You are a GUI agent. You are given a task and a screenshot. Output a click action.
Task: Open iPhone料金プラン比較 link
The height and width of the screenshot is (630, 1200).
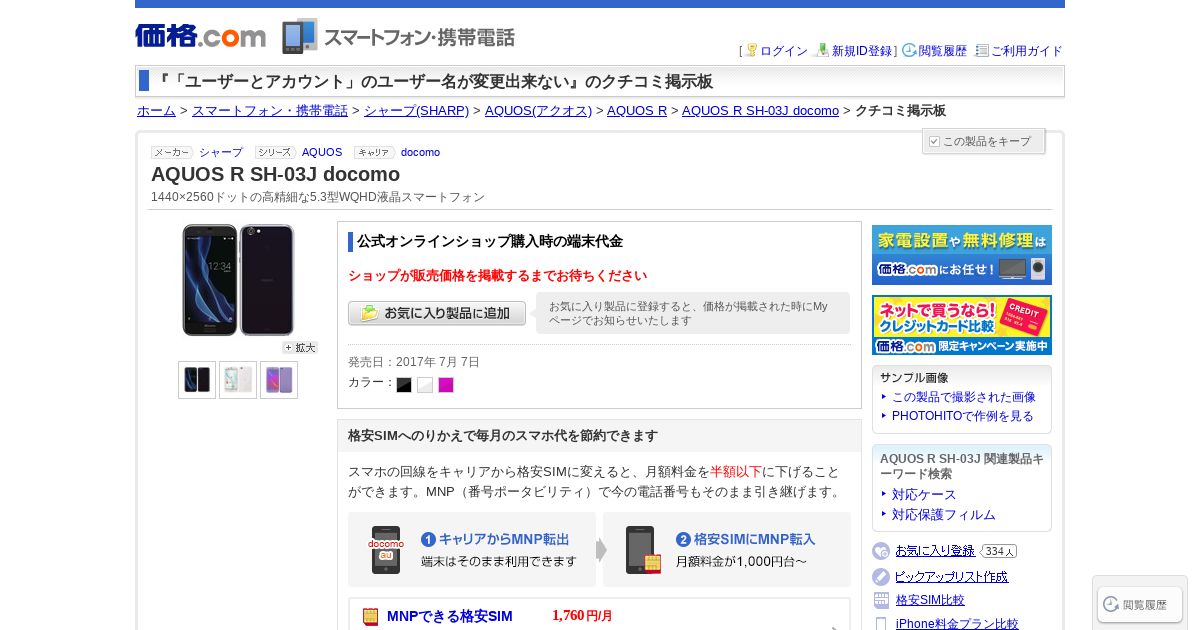pyautogui.click(x=957, y=624)
